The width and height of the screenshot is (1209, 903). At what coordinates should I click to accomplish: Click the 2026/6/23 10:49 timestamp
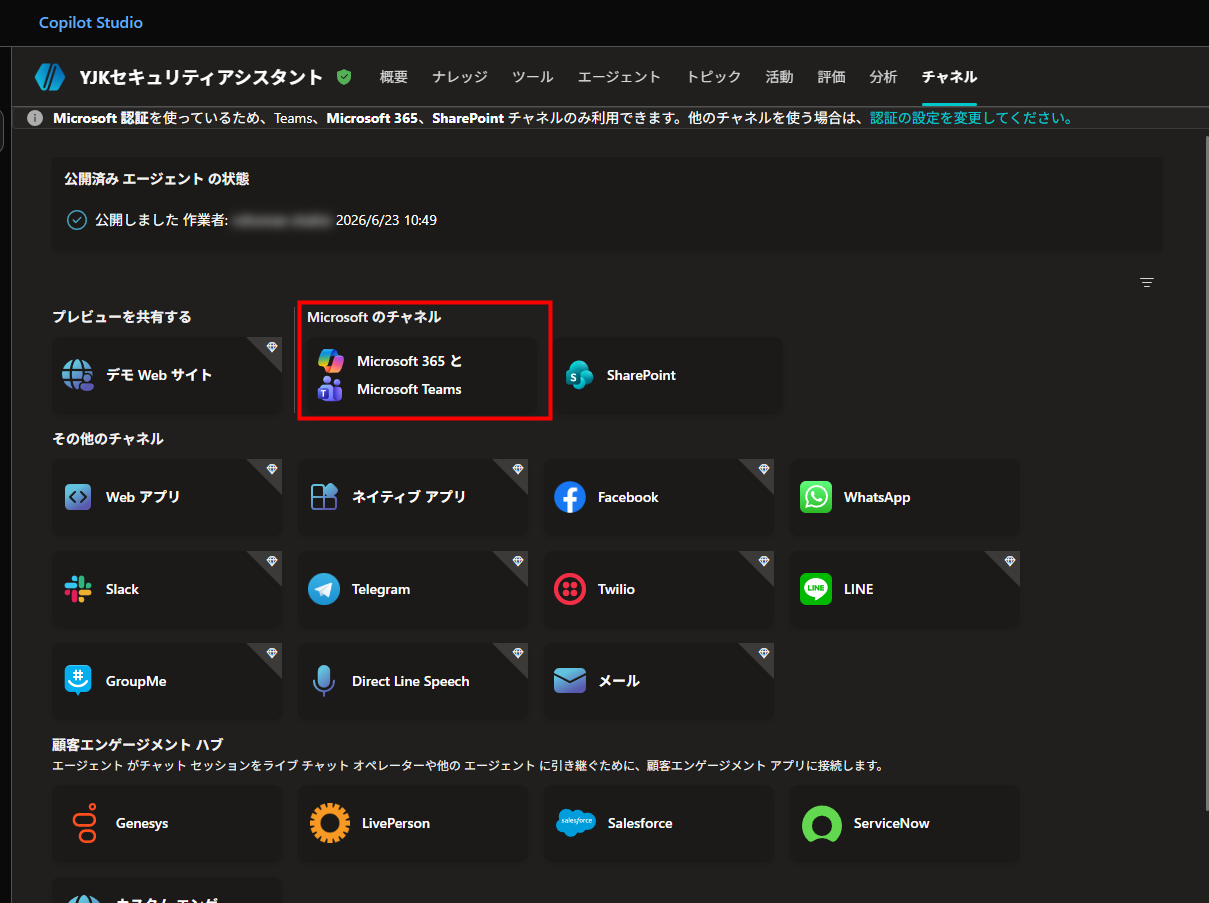pyautogui.click(x=386, y=220)
